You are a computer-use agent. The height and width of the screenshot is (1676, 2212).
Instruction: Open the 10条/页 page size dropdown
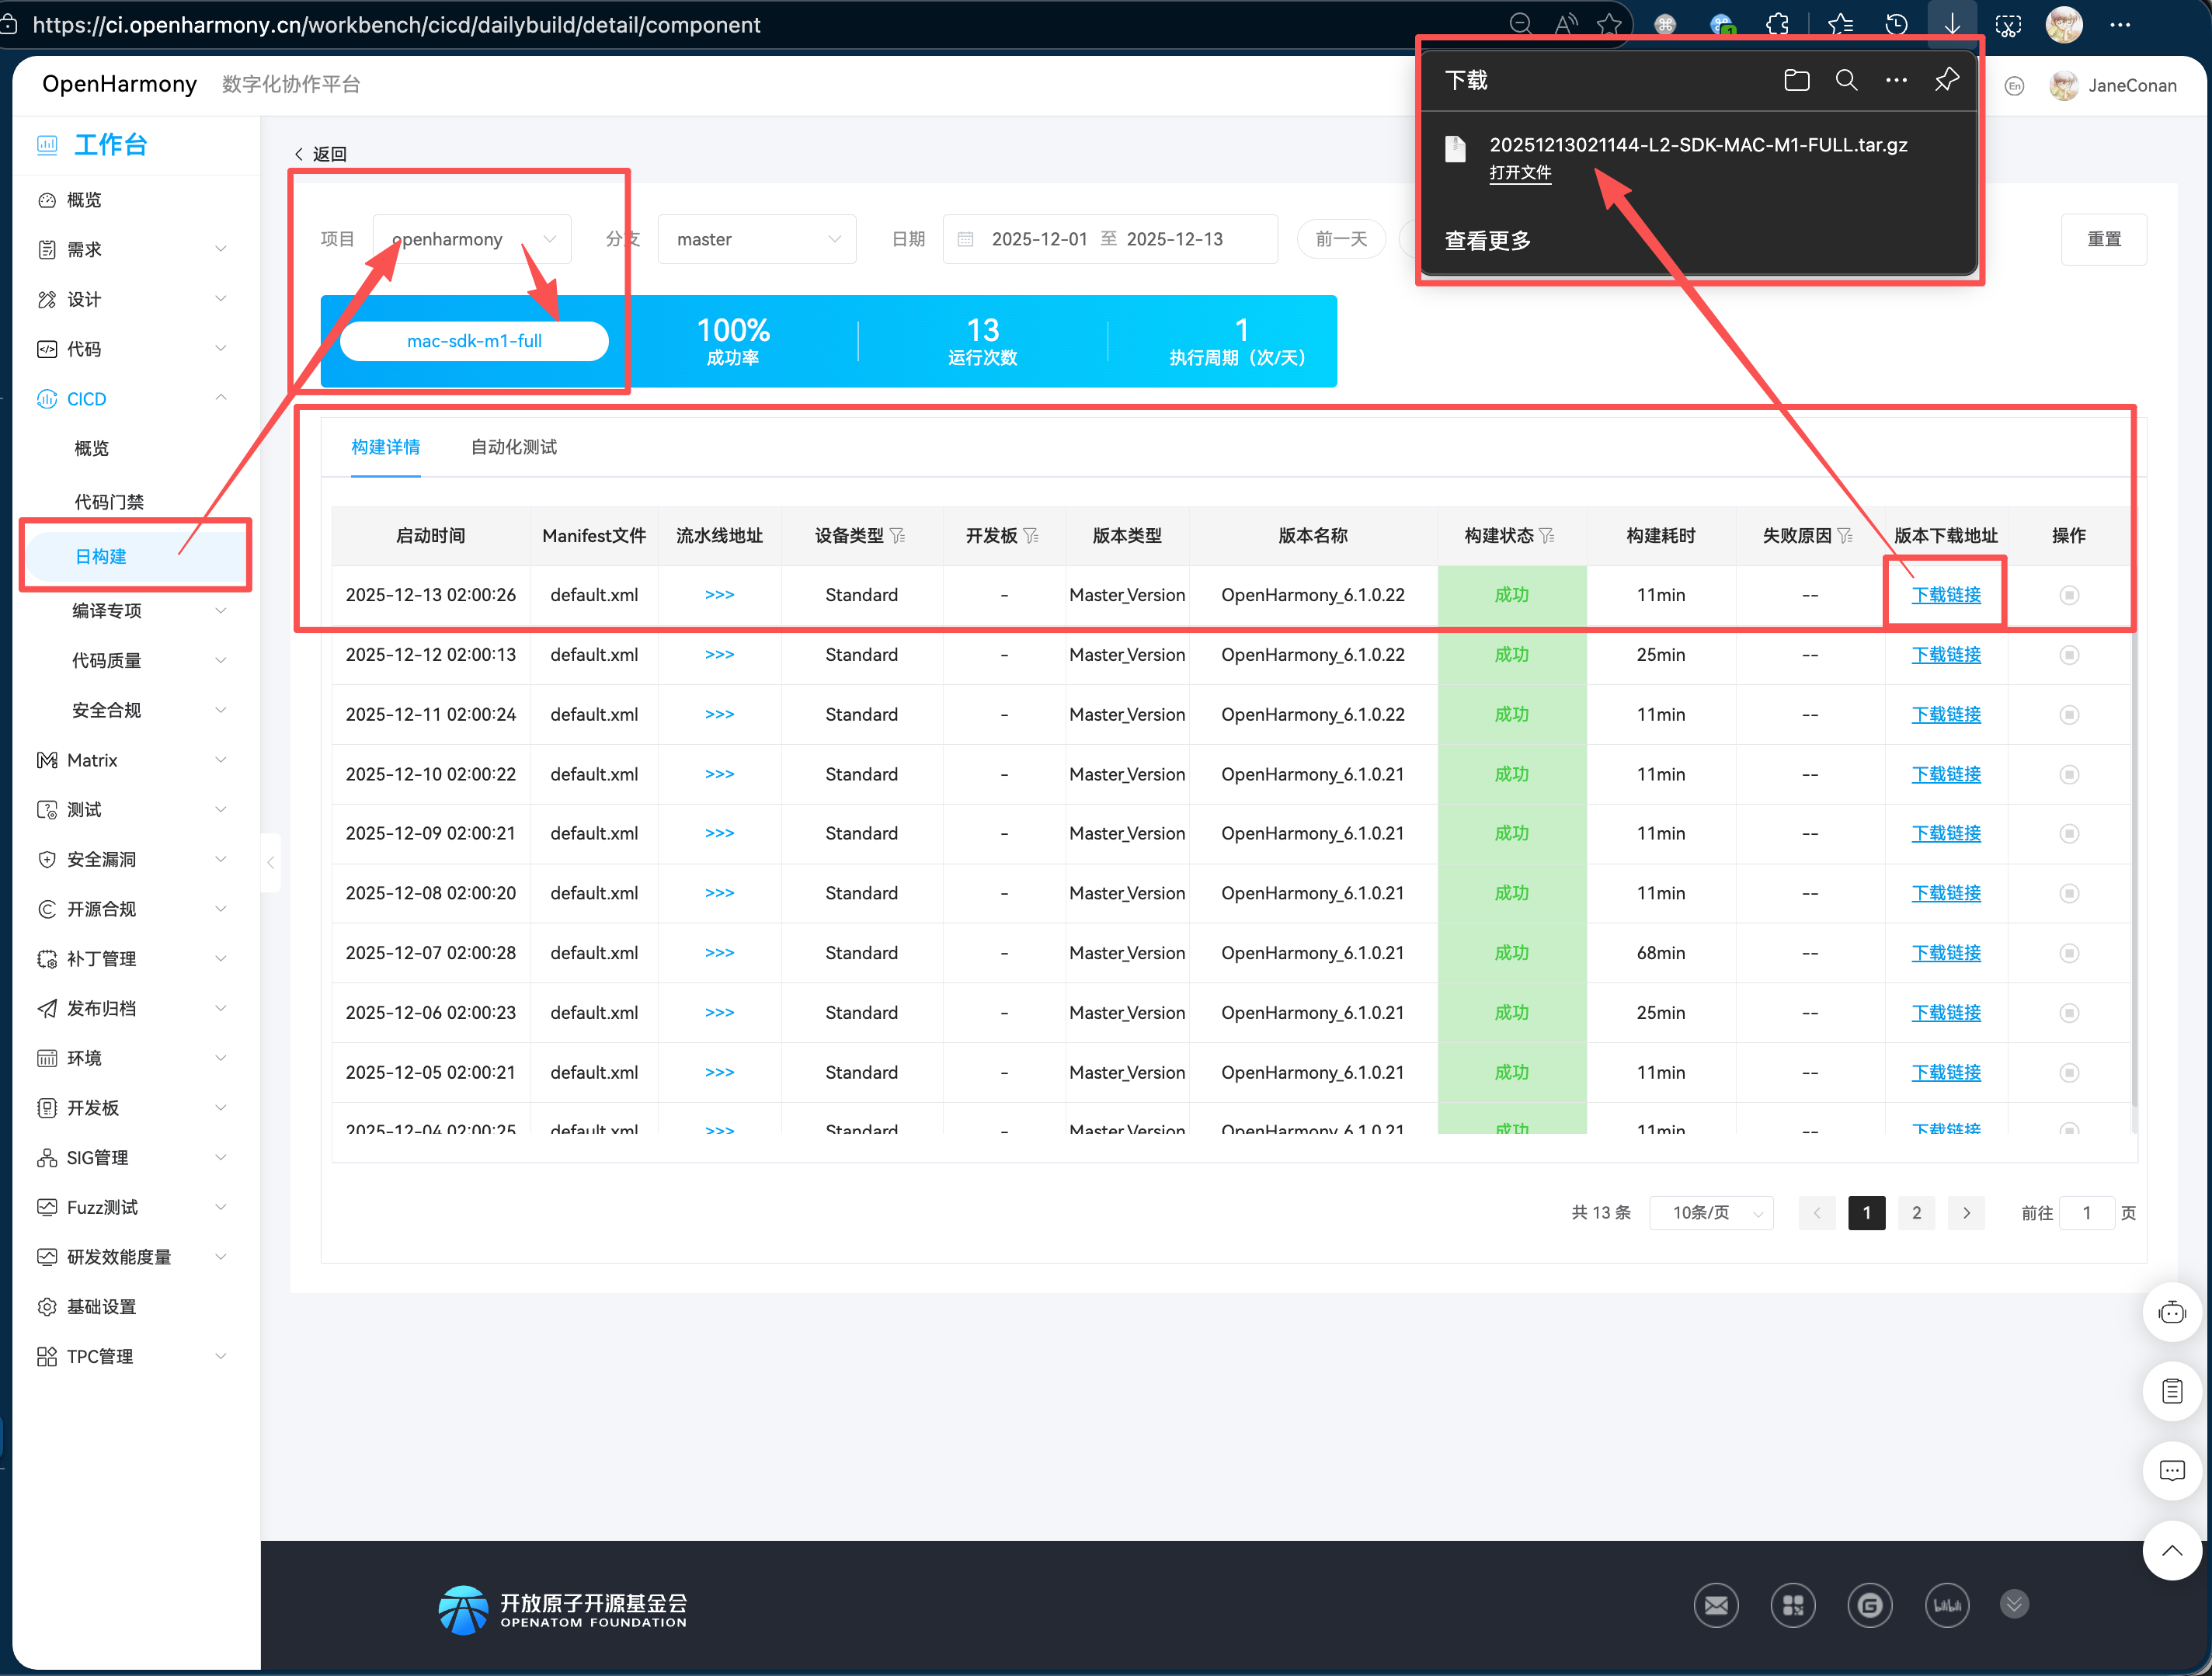pos(1711,1213)
